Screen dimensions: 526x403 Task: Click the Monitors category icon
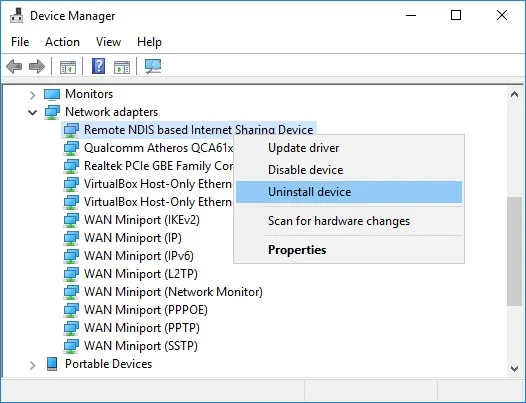(52, 94)
